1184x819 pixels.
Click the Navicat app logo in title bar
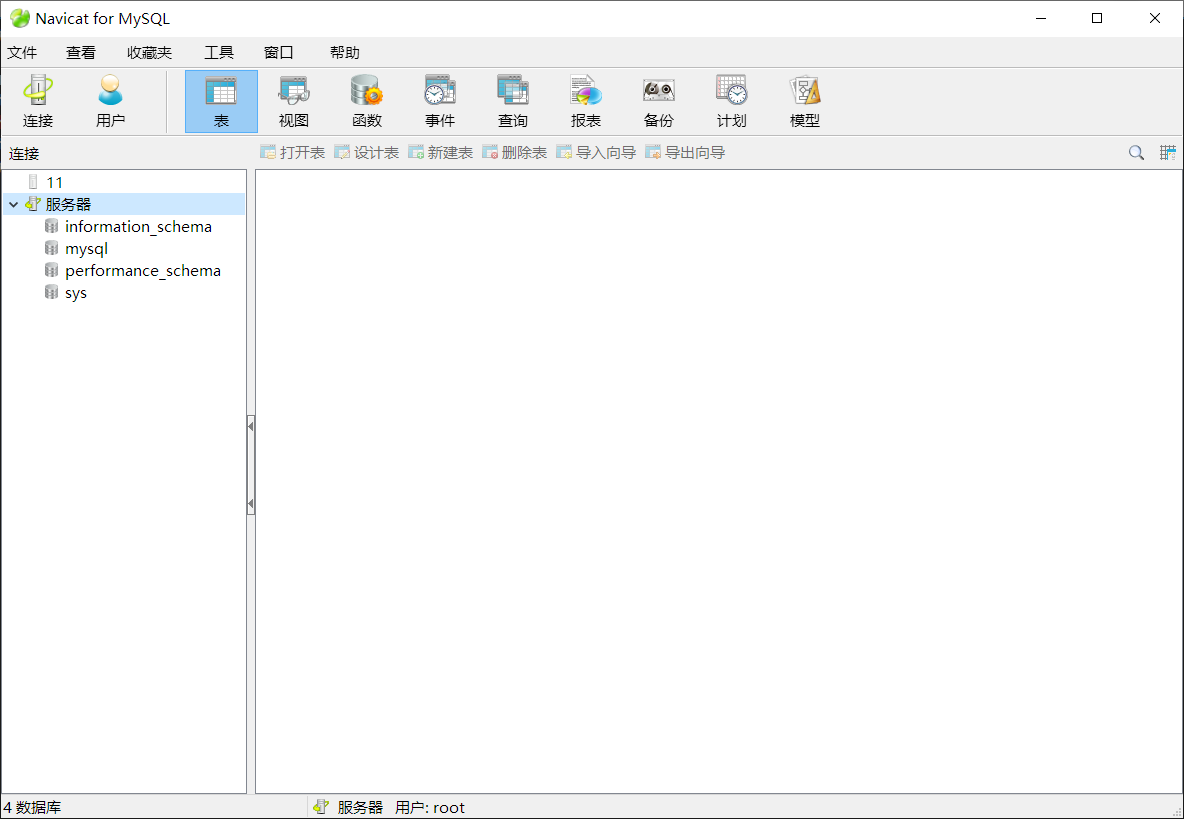pyautogui.click(x=20, y=18)
